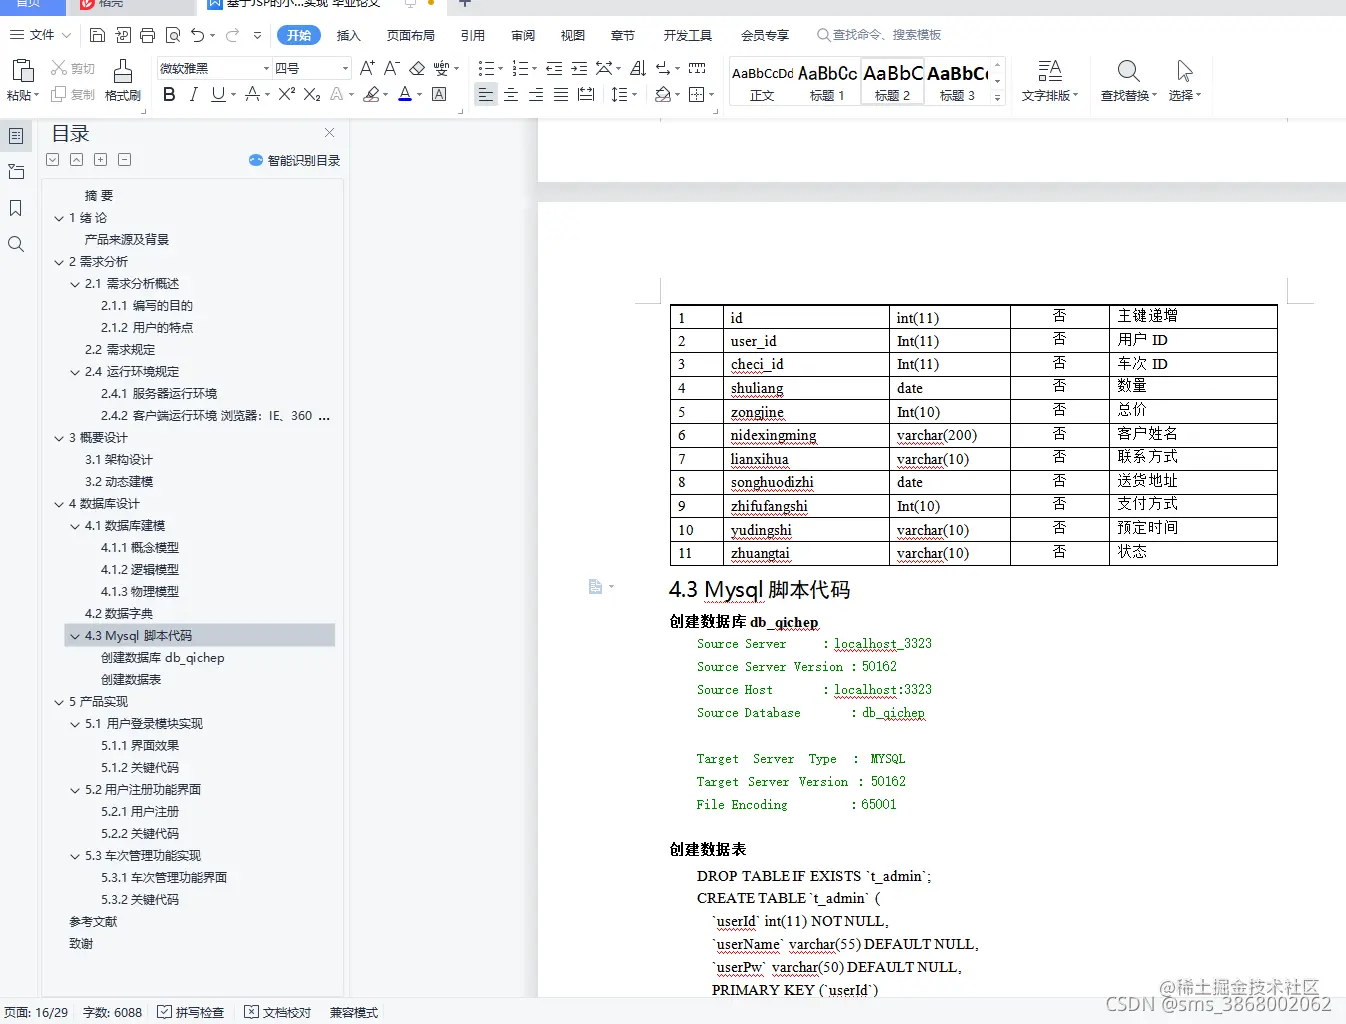The image size is (1346, 1024).
Task: Collapse the 5.1 用户登录模块实现 node
Action: [x=75, y=724]
